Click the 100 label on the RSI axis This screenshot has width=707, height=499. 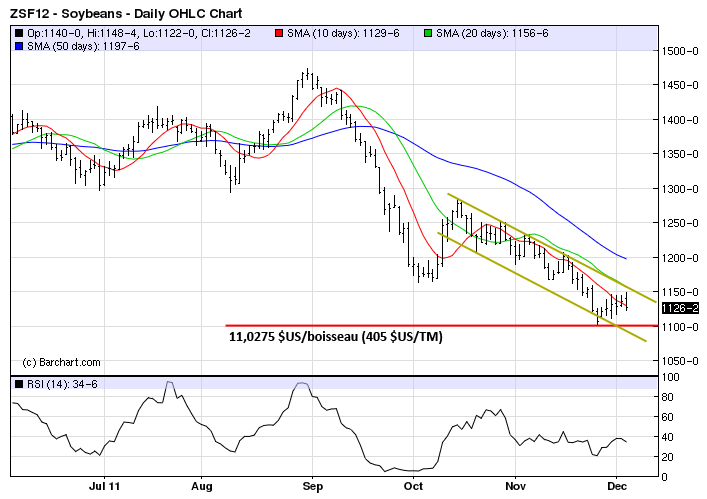click(x=671, y=377)
